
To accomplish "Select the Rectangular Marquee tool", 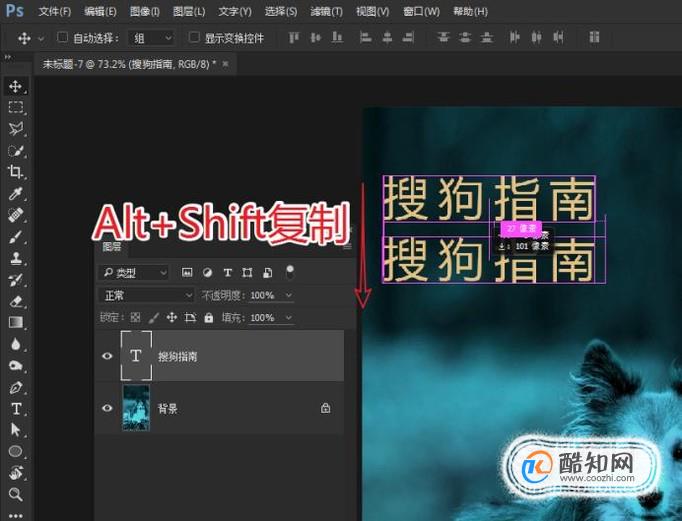I will coord(16,107).
